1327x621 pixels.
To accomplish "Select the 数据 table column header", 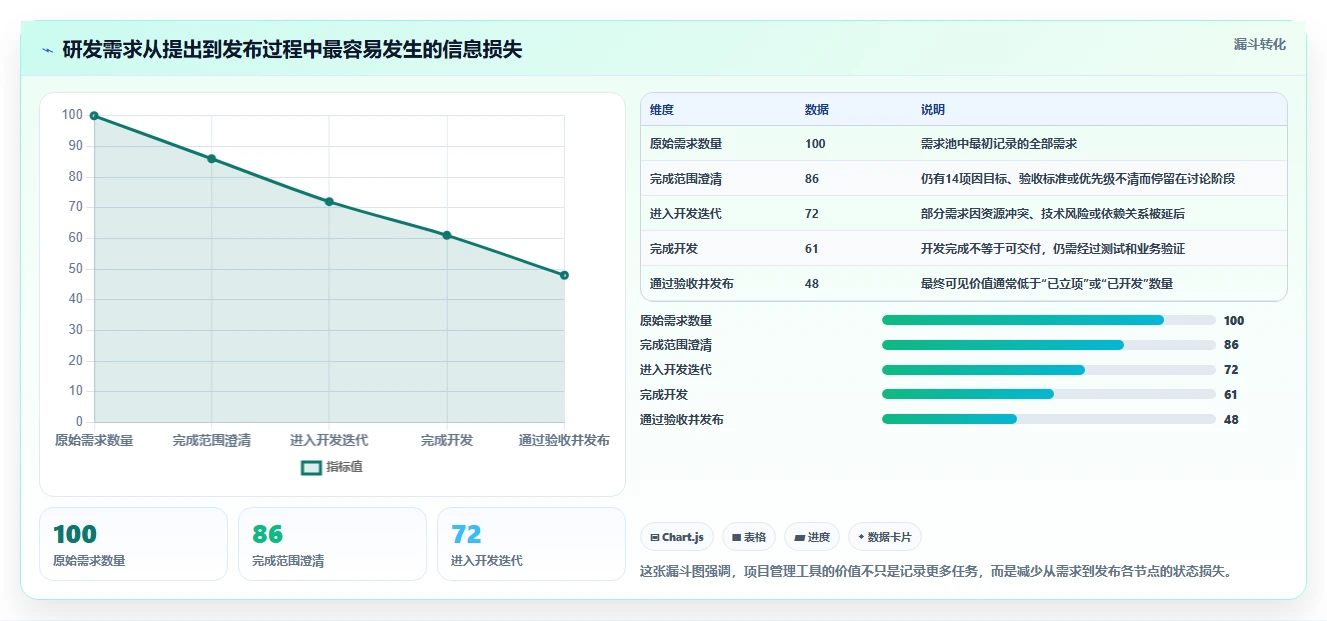I will click(x=817, y=110).
